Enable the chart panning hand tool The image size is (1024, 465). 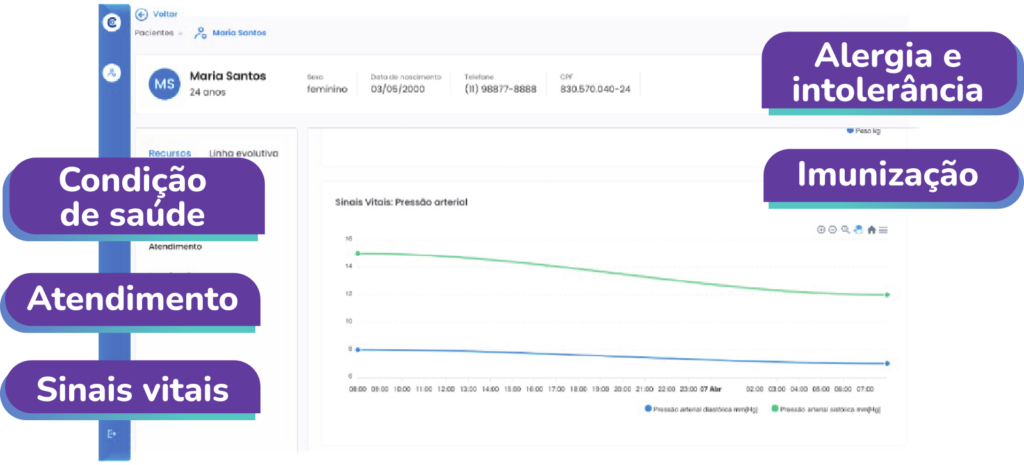tap(858, 230)
